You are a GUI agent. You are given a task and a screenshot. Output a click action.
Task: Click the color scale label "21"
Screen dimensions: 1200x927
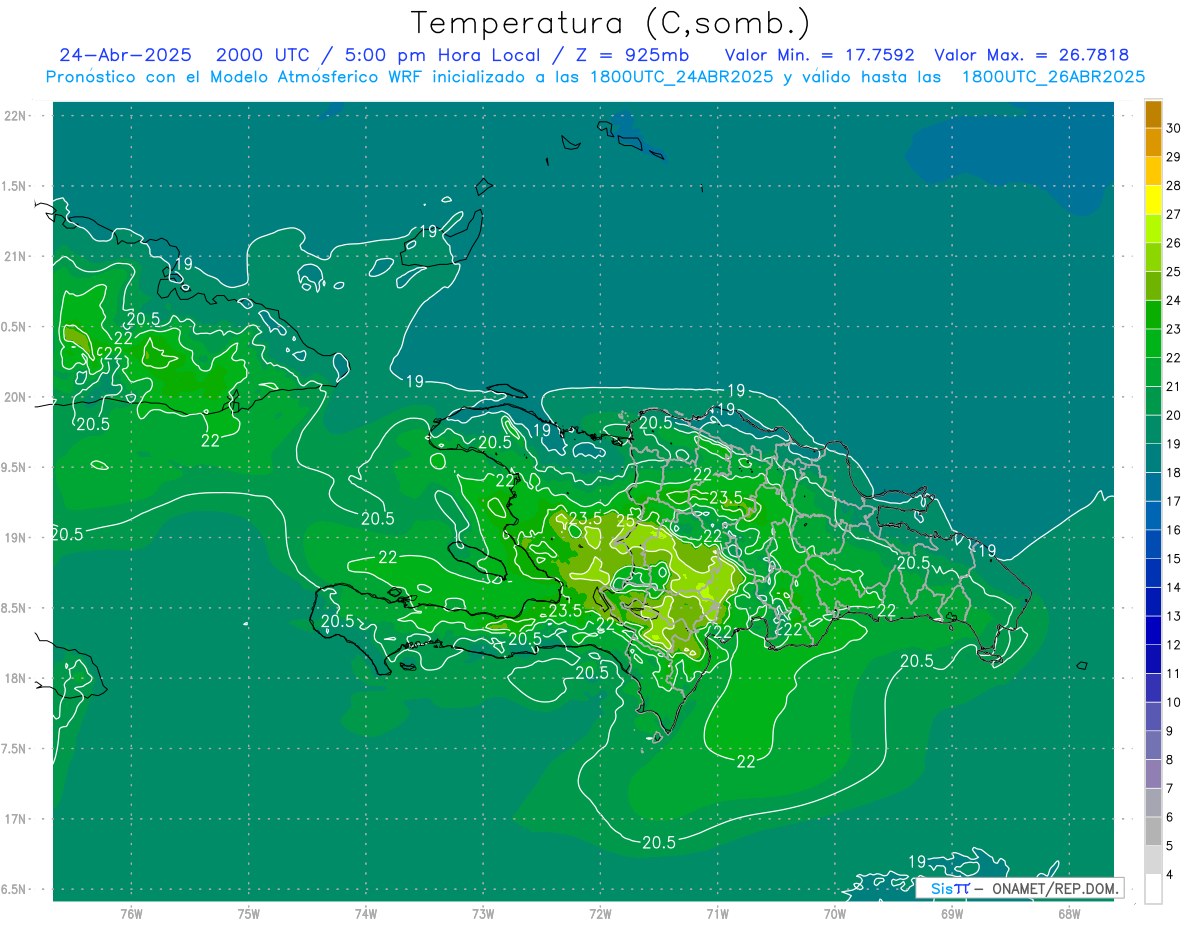(1174, 387)
